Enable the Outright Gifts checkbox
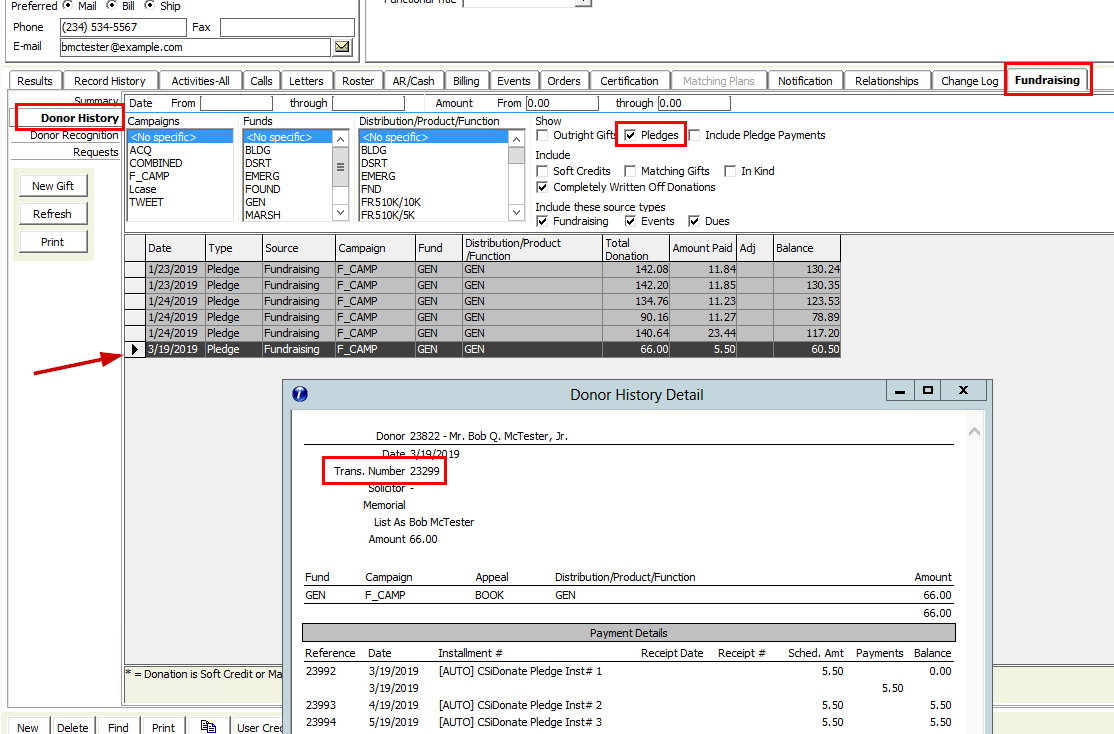This screenshot has height=734, width=1114. (x=542, y=135)
